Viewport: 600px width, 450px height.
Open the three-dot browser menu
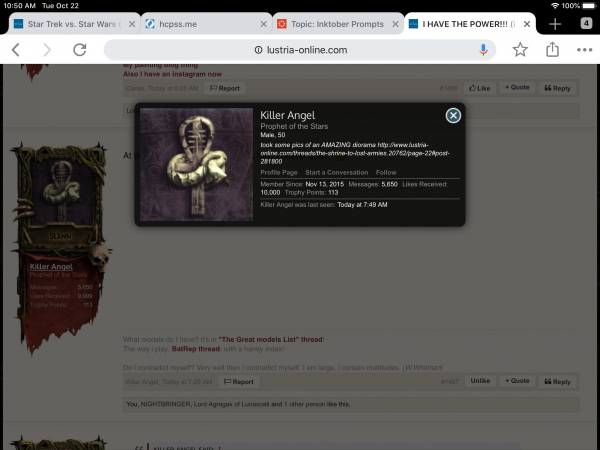[x=584, y=49]
